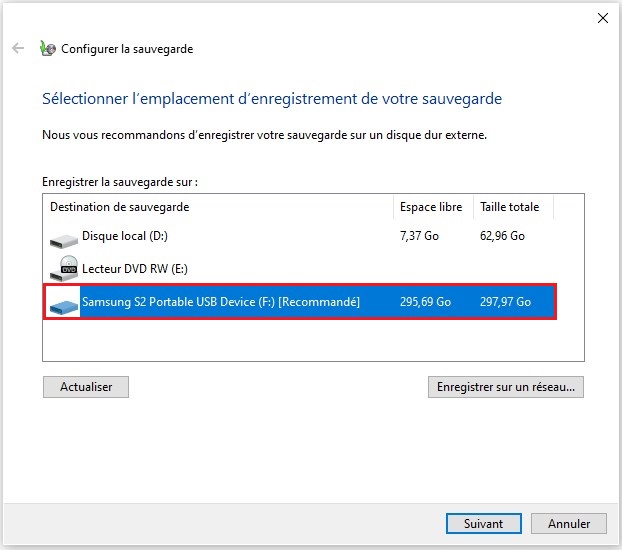Click the Annuler button
Viewport: 622px width, 550px height.
[569, 524]
